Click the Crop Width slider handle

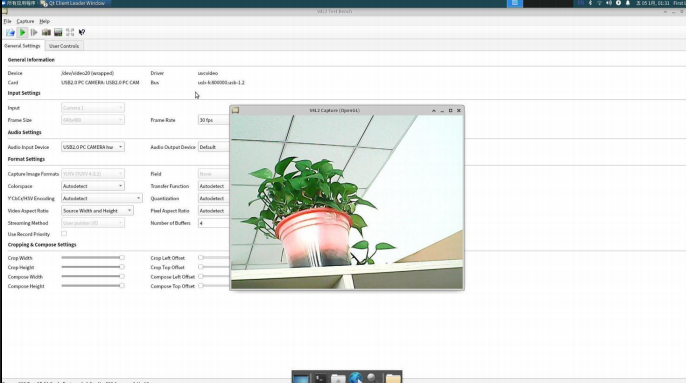pos(122,258)
